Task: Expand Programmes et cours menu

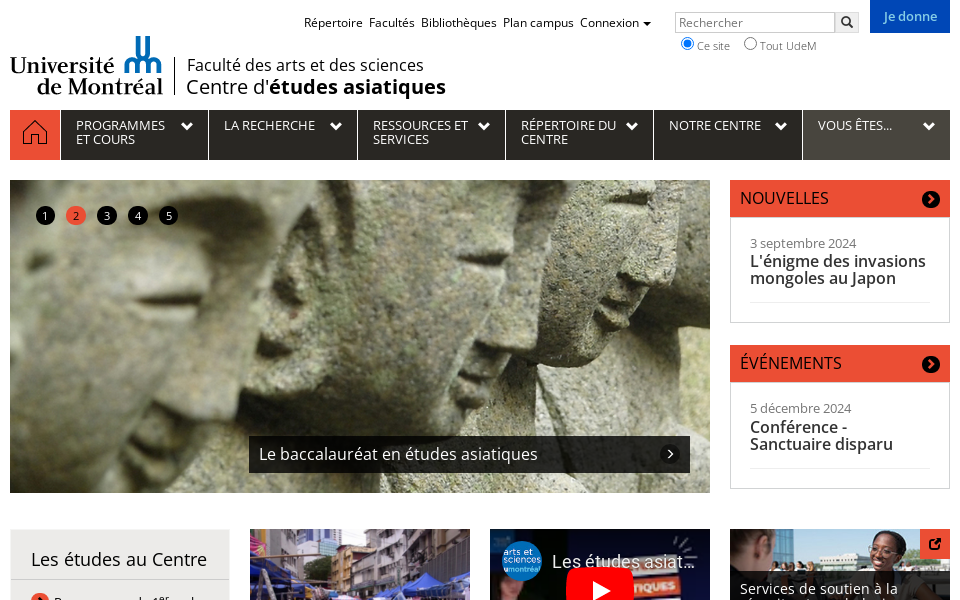Action: point(134,134)
